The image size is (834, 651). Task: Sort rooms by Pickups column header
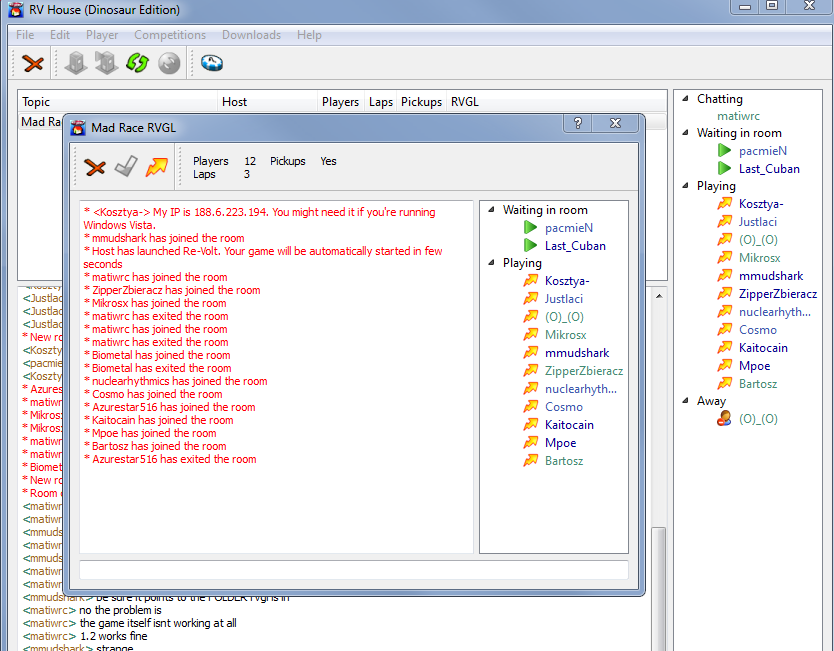click(421, 102)
